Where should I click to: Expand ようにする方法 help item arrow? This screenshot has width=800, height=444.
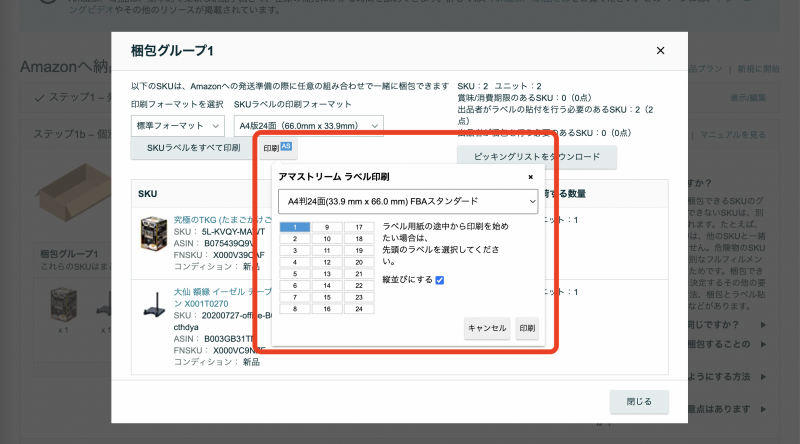click(x=763, y=377)
